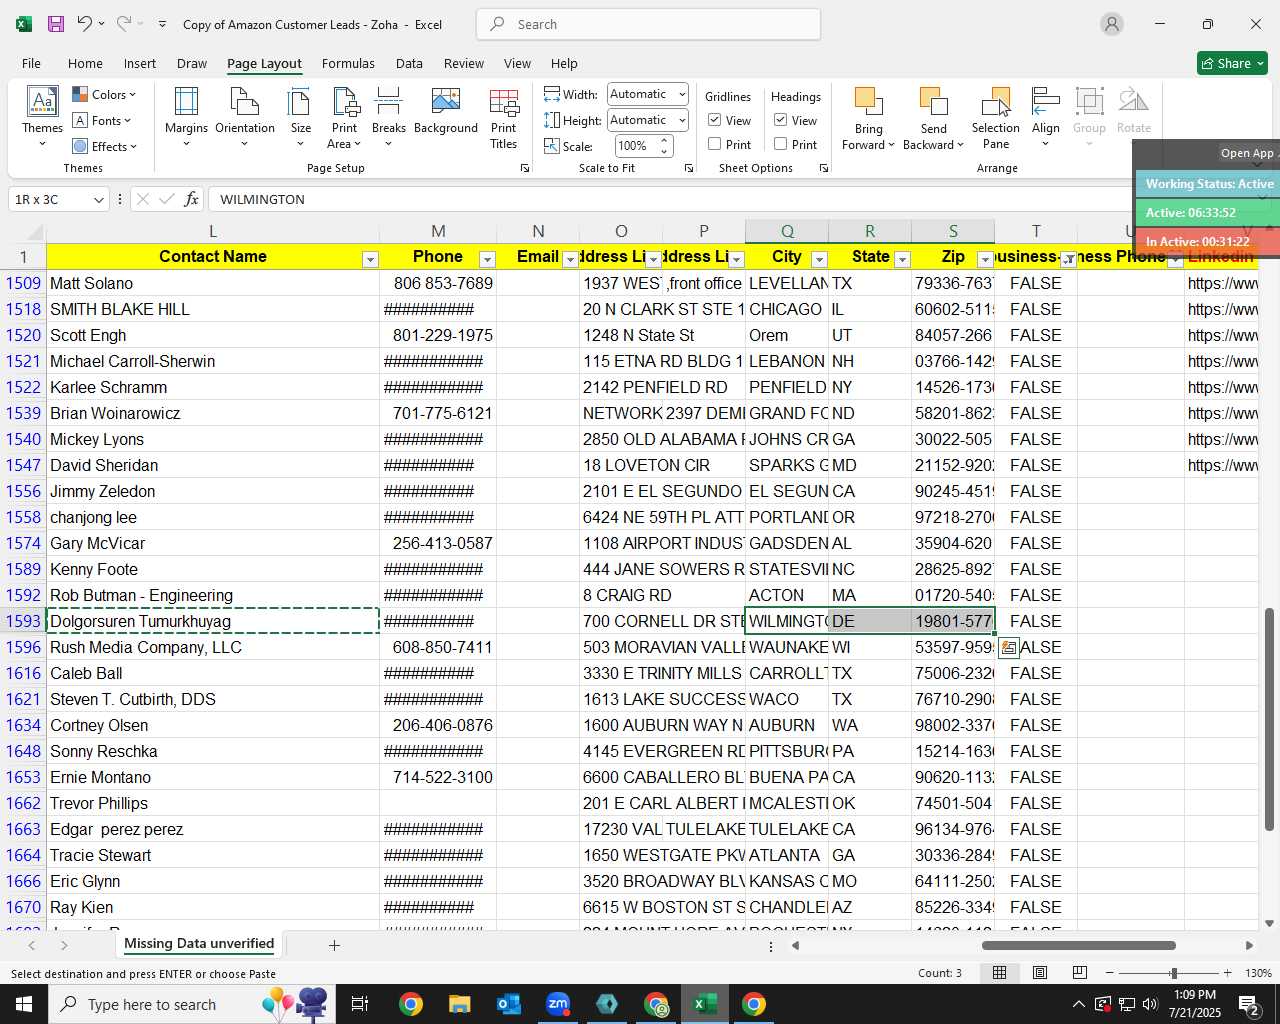This screenshot has height=1024, width=1280.
Task: Click the formula bar showing WILMINGTON
Action: (670, 199)
